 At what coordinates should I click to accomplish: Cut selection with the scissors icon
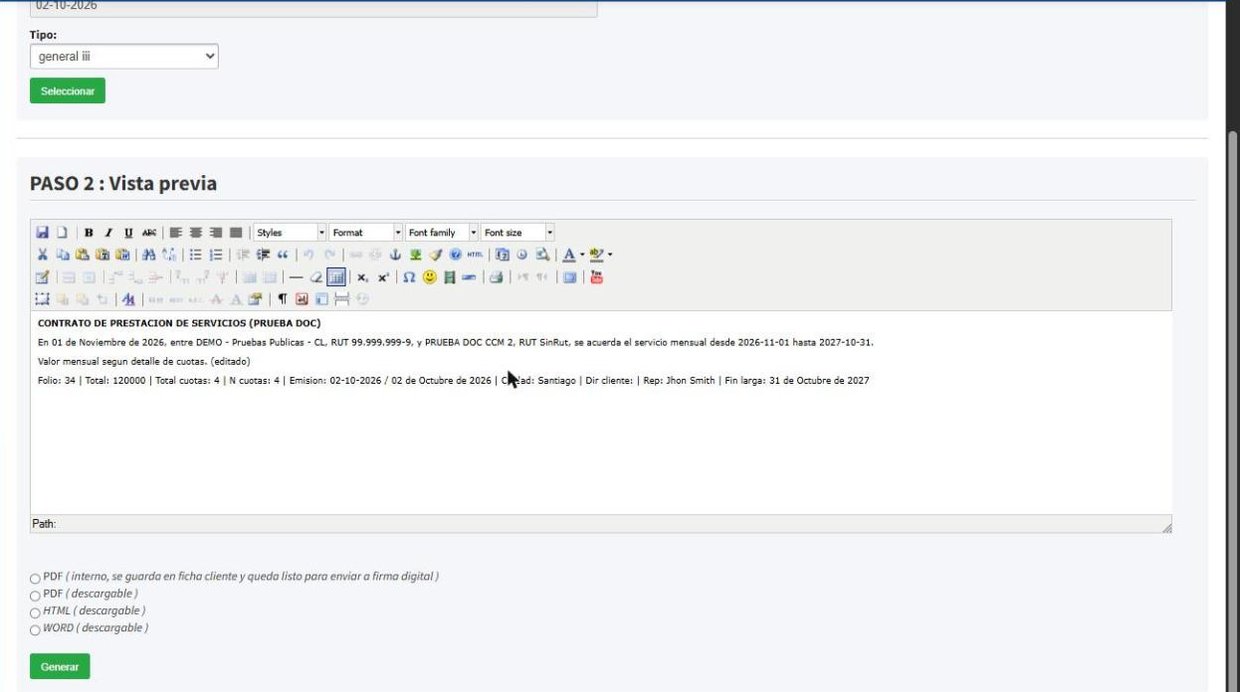pyautogui.click(x=42, y=255)
